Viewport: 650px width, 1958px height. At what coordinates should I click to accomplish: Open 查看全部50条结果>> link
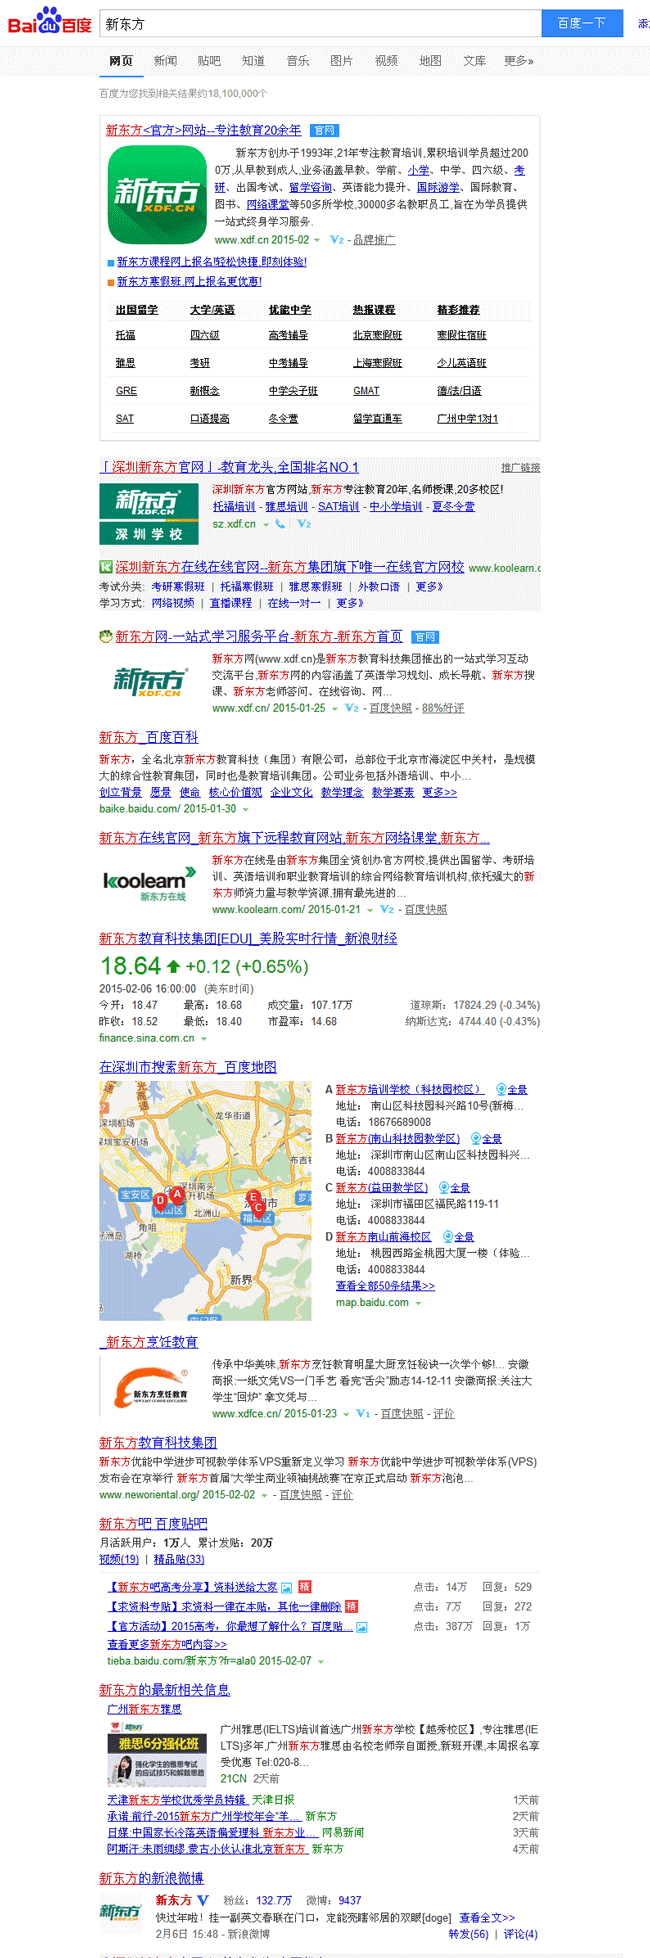(x=385, y=1286)
